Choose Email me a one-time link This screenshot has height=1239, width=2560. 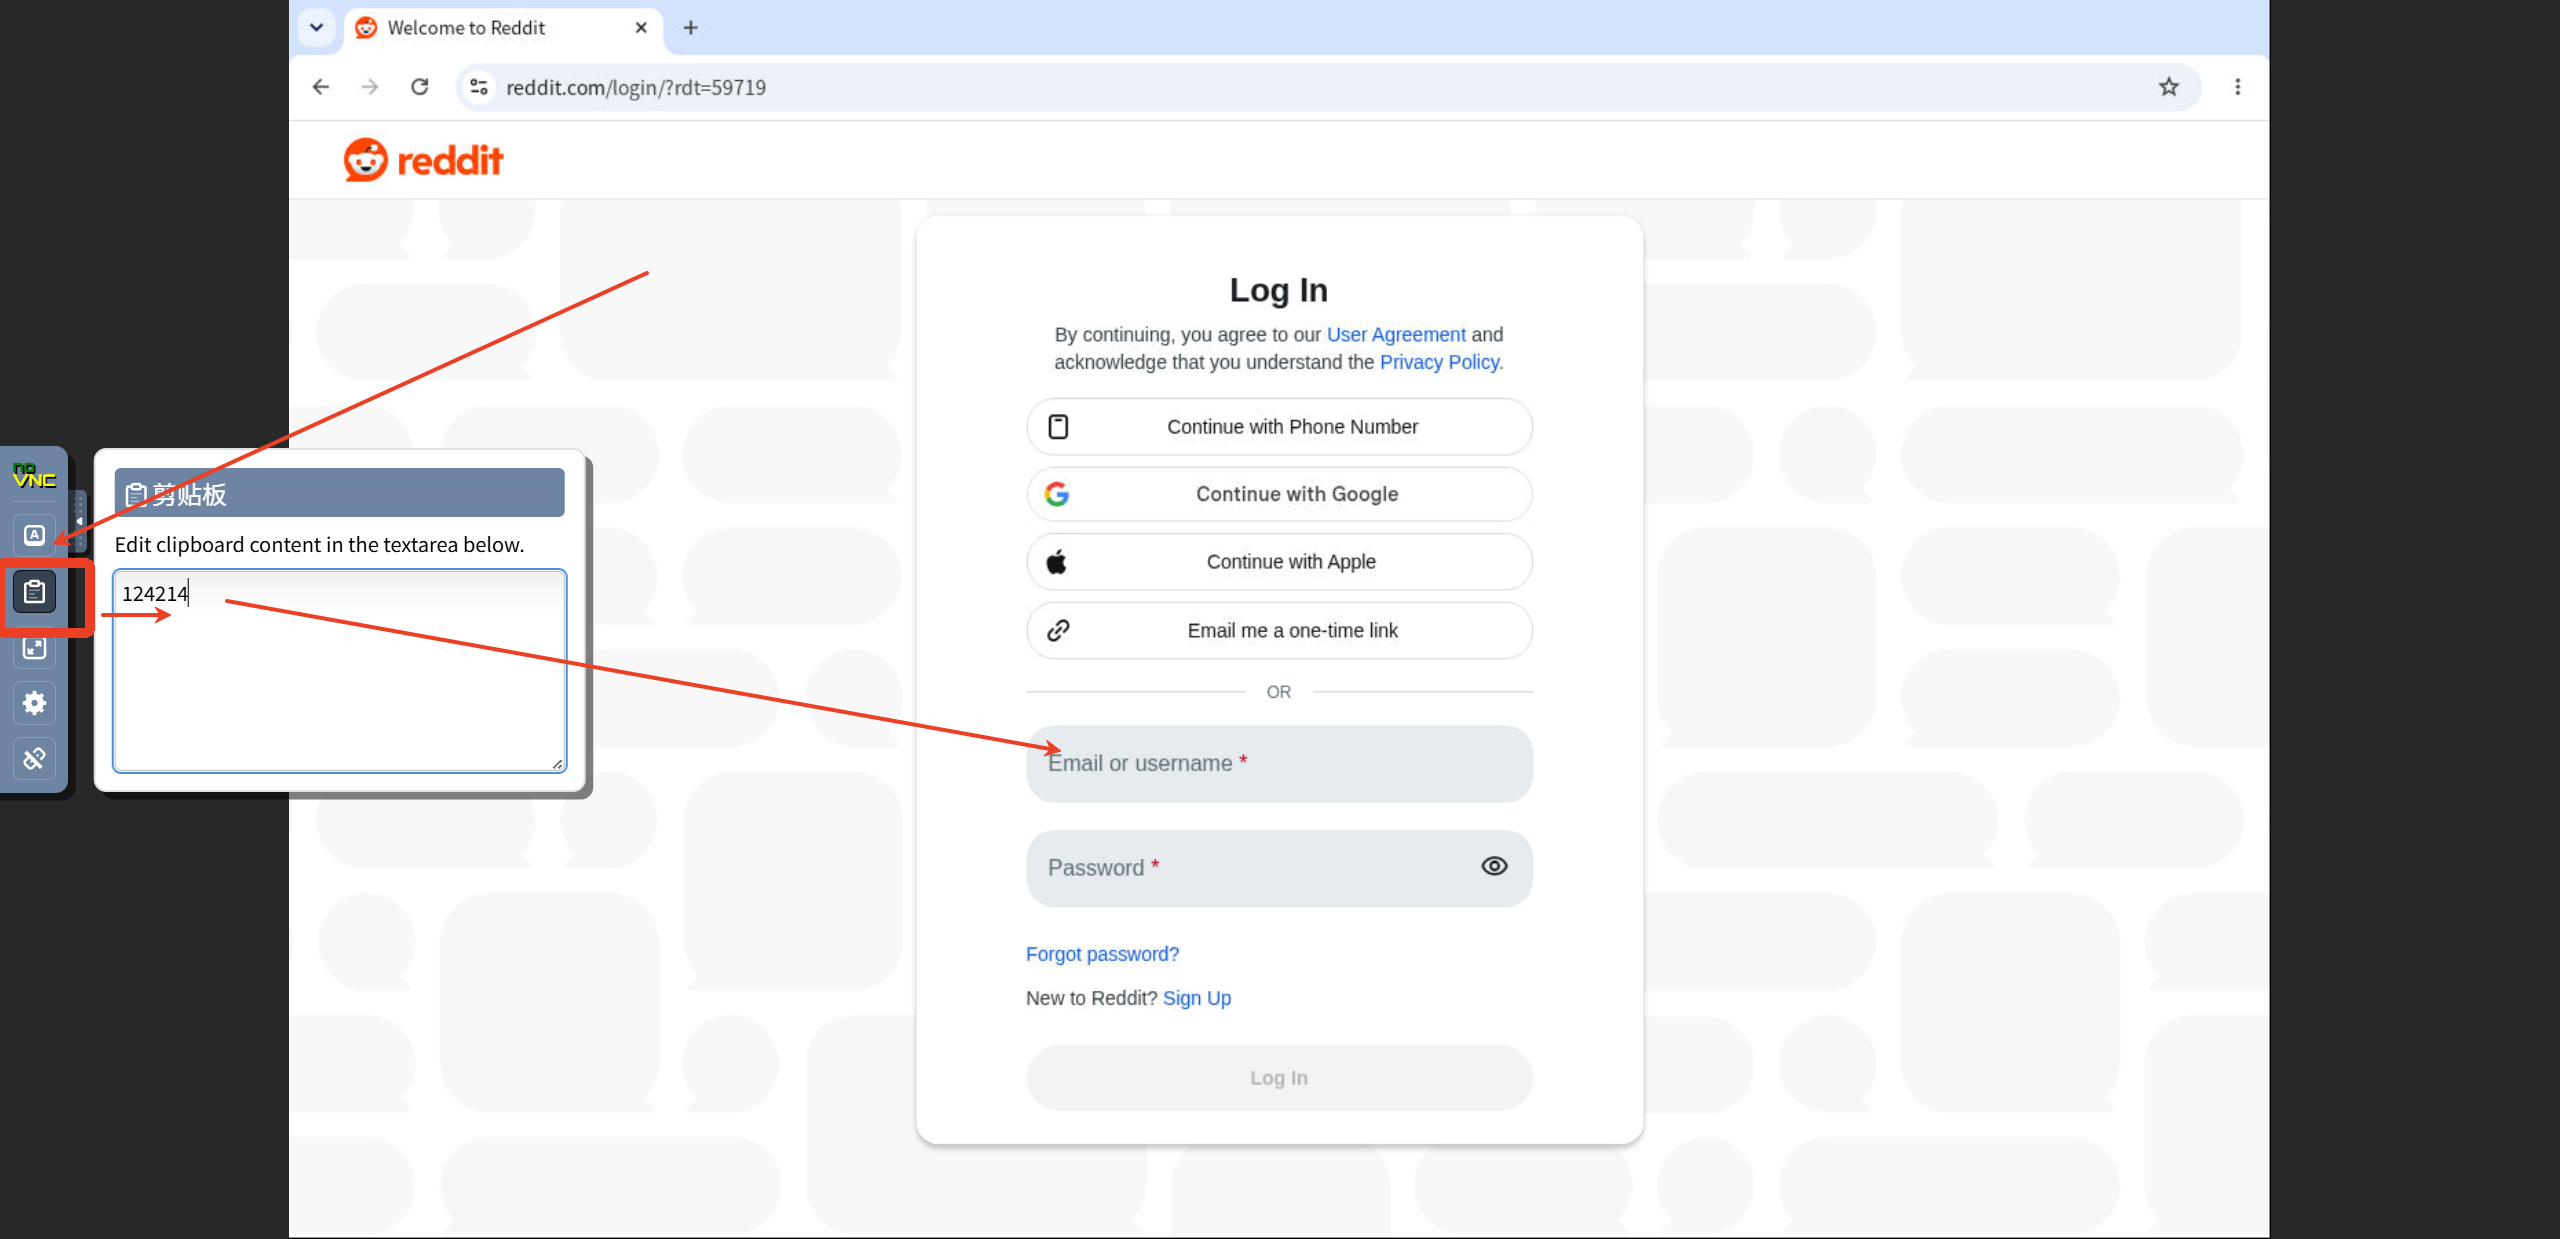click(x=1279, y=630)
